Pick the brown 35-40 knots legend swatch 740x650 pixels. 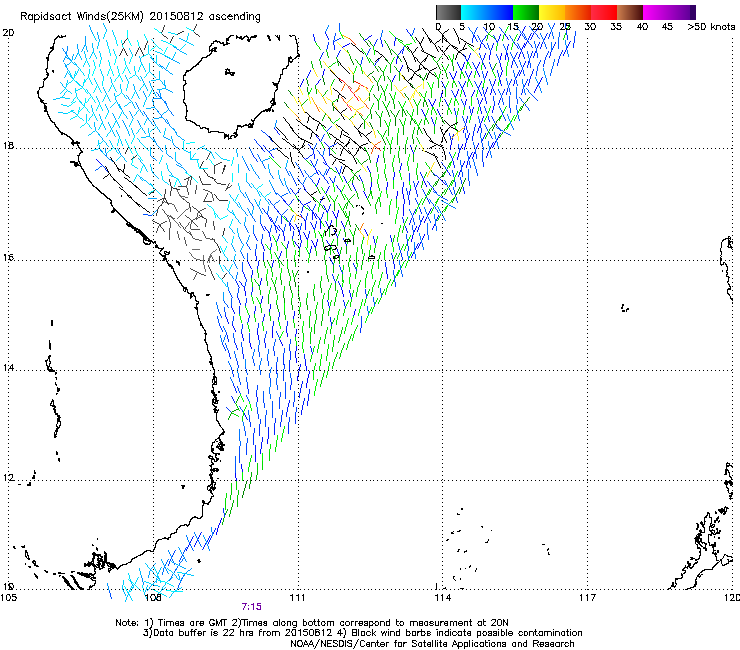(x=630, y=12)
